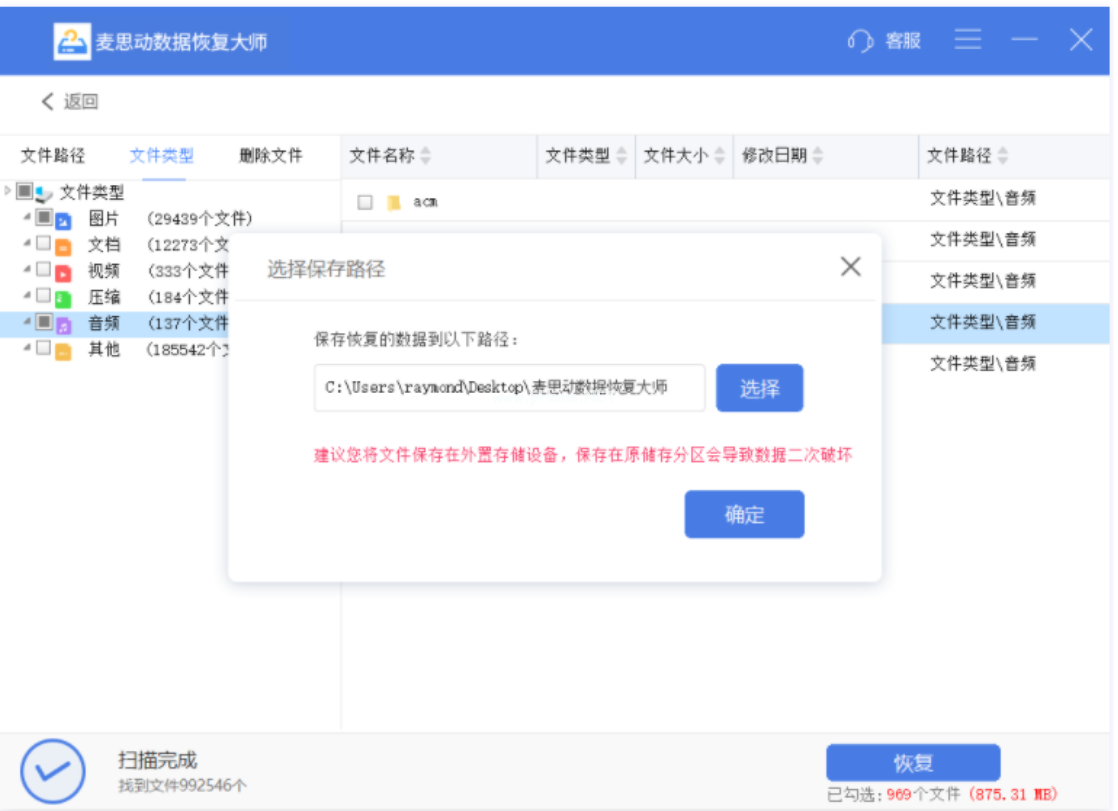
Task: Toggle the 视频 category checkbox
Action: (43, 269)
